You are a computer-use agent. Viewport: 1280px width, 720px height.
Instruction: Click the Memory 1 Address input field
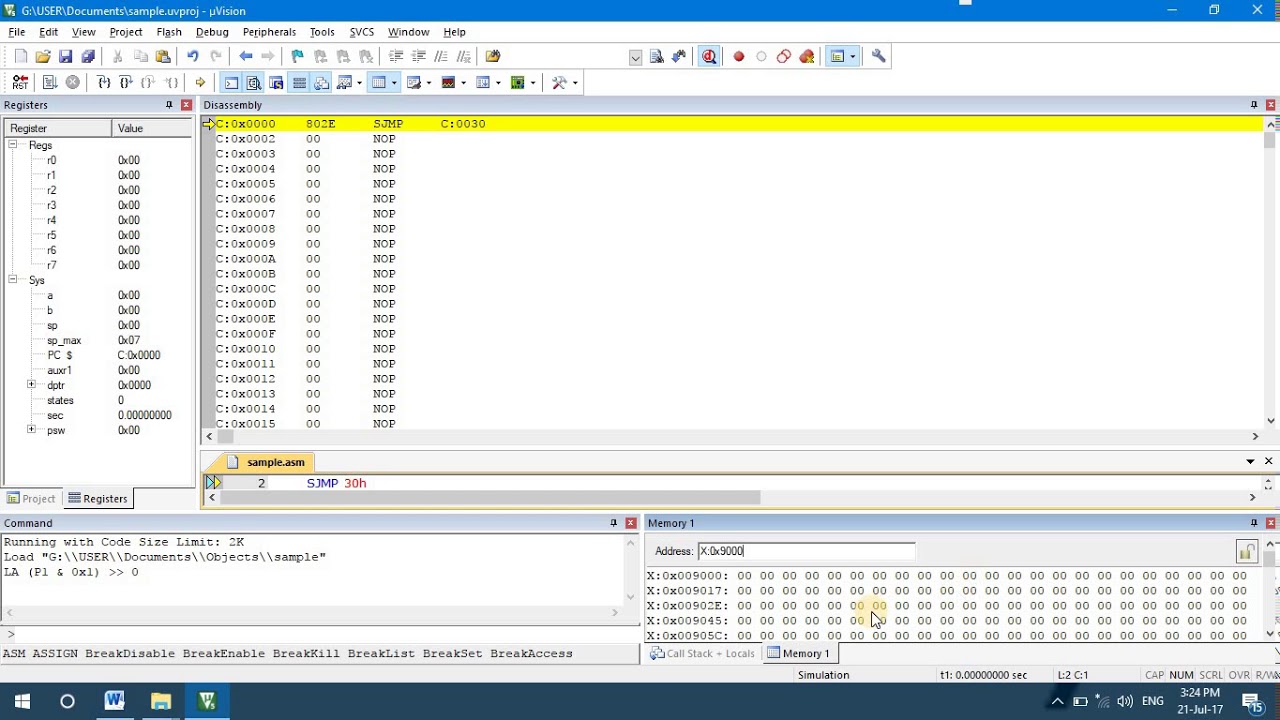pos(805,551)
